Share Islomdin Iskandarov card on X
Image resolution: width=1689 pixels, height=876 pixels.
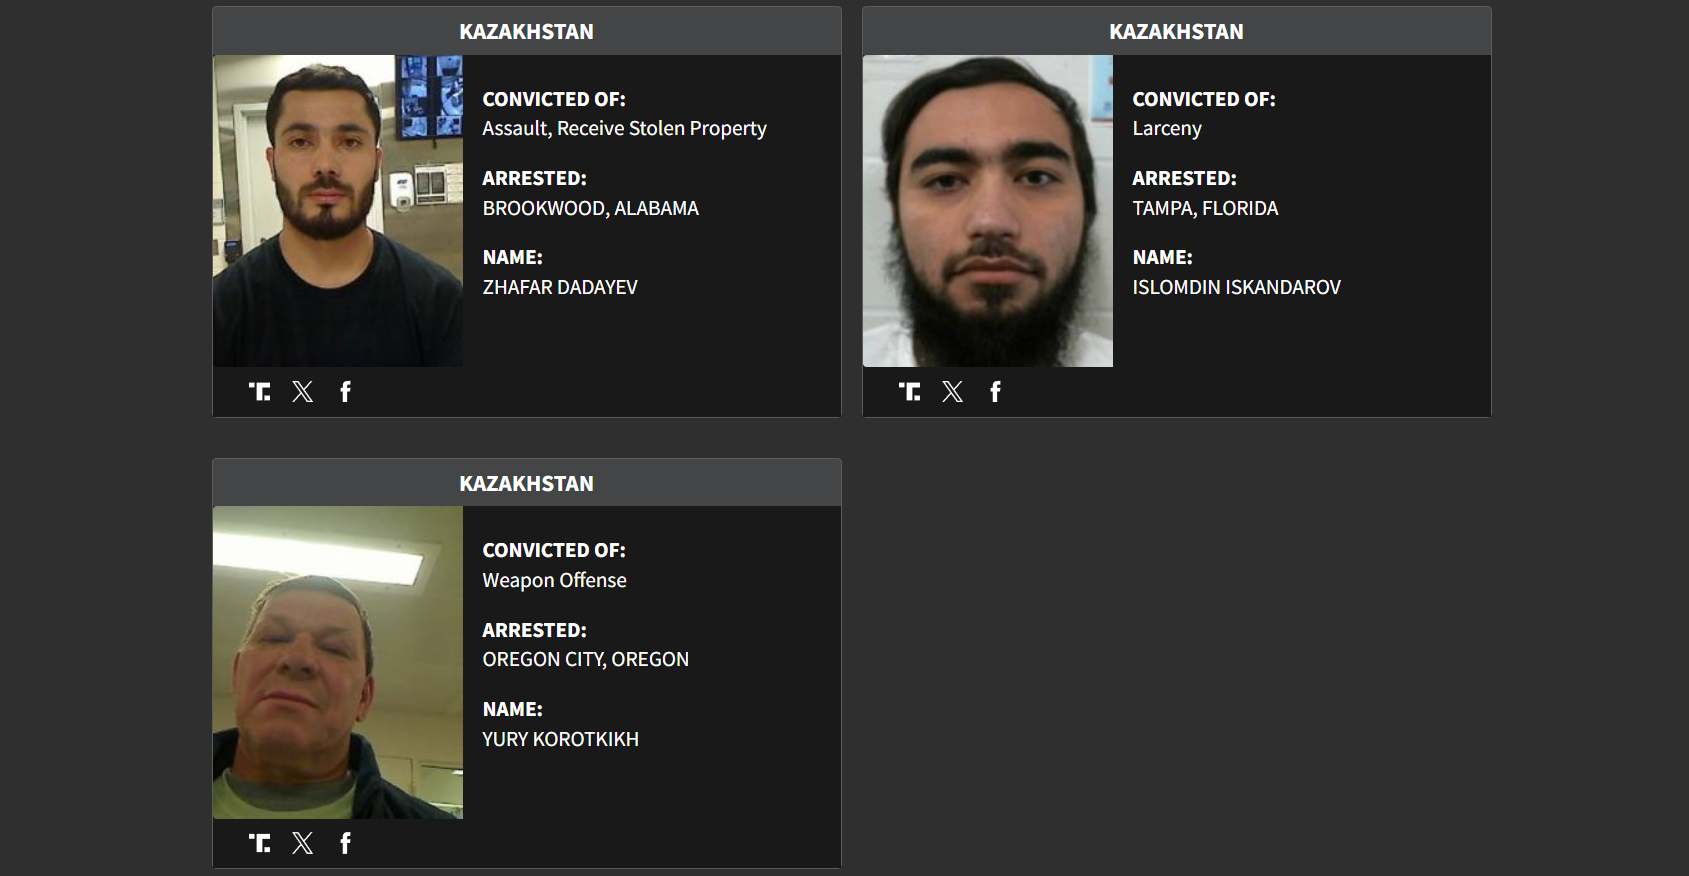[953, 392]
